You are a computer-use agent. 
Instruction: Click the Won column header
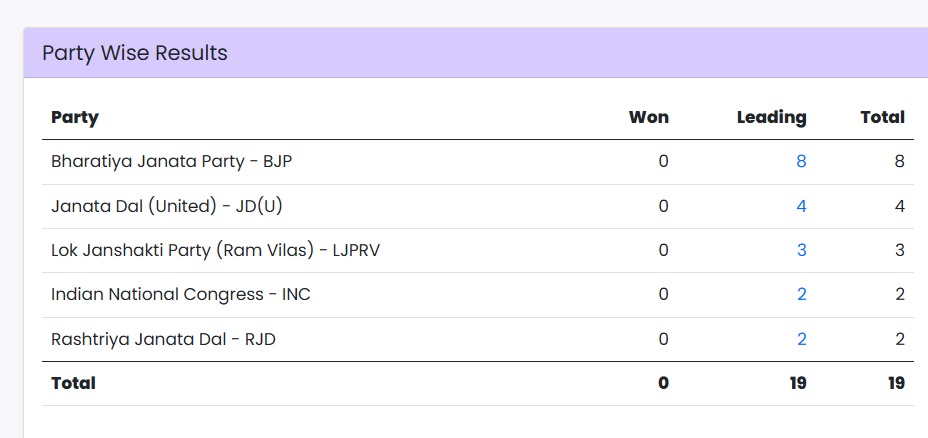tap(648, 117)
